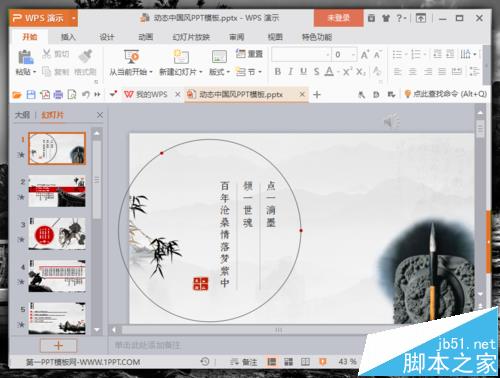Toggle Underline formatting

[303, 71]
